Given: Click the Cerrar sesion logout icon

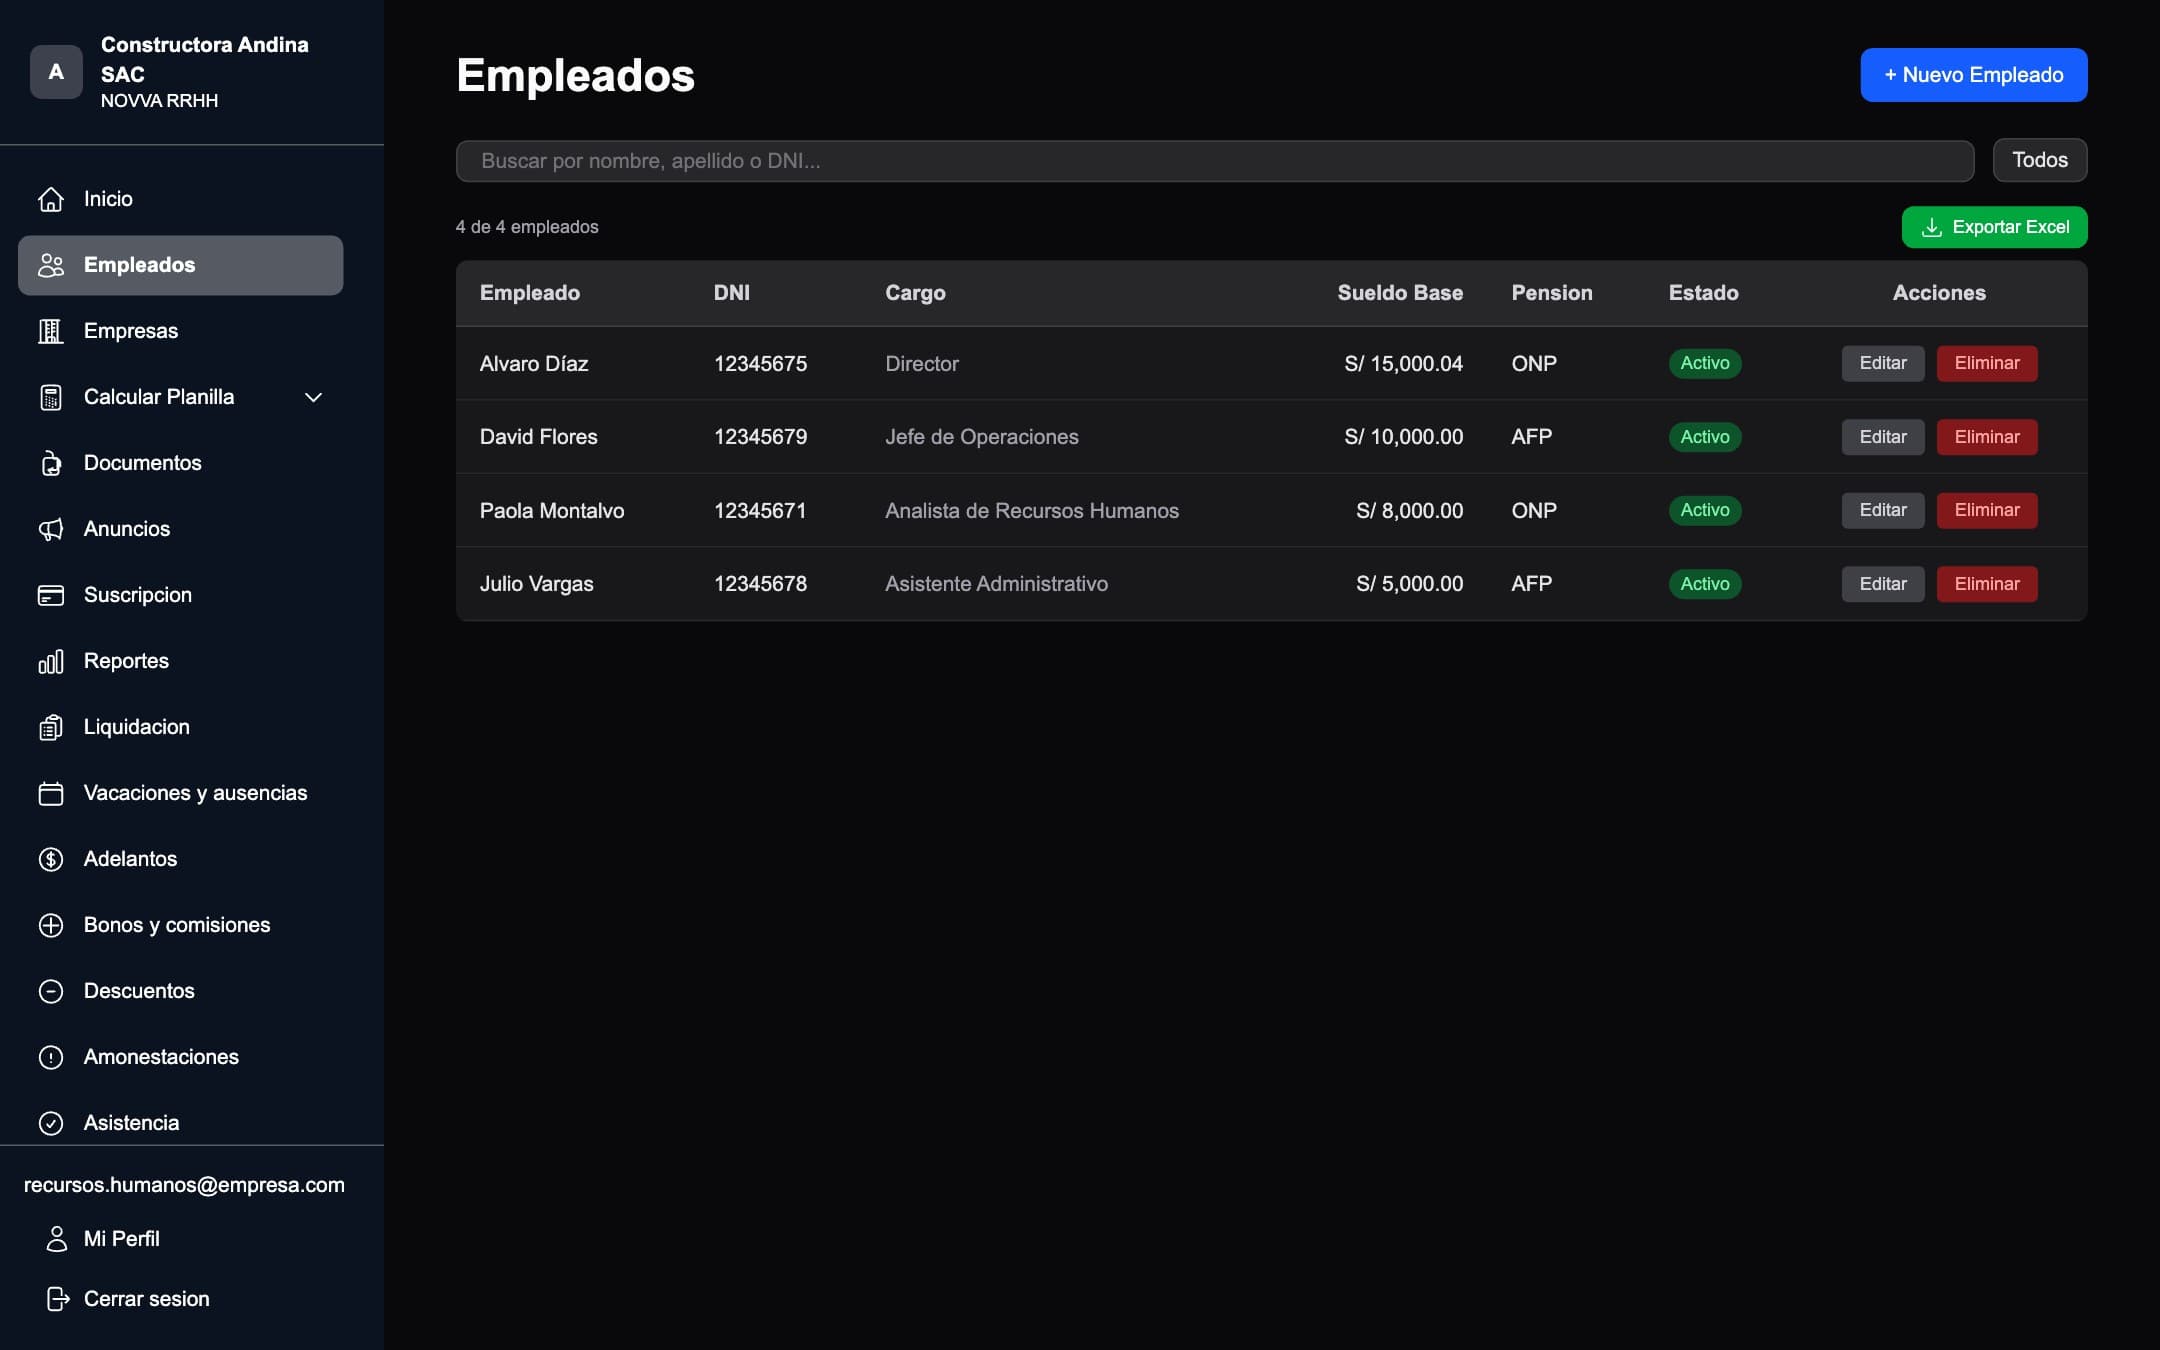Looking at the screenshot, I should point(57,1299).
